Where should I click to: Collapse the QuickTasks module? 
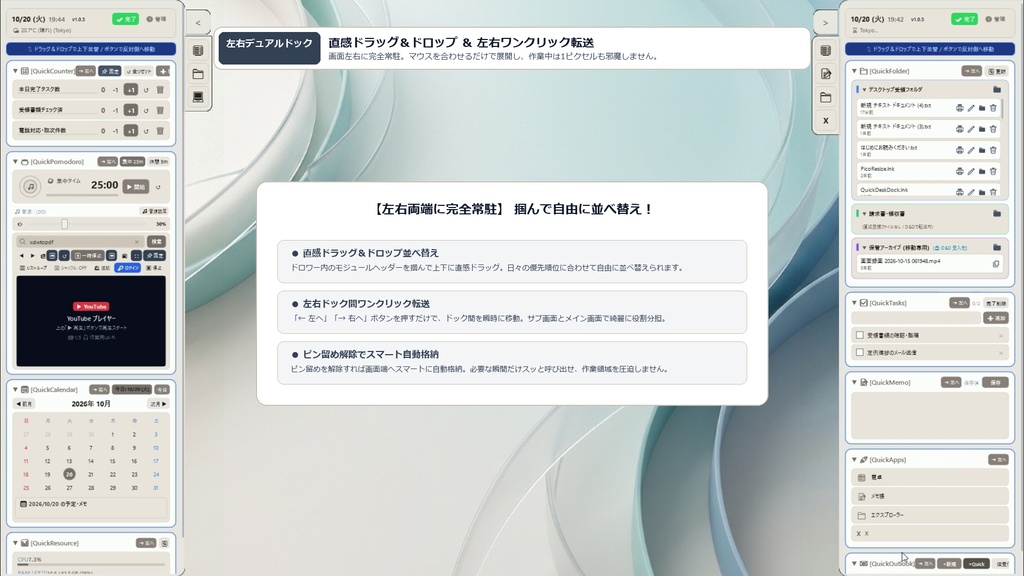pyautogui.click(x=854, y=302)
